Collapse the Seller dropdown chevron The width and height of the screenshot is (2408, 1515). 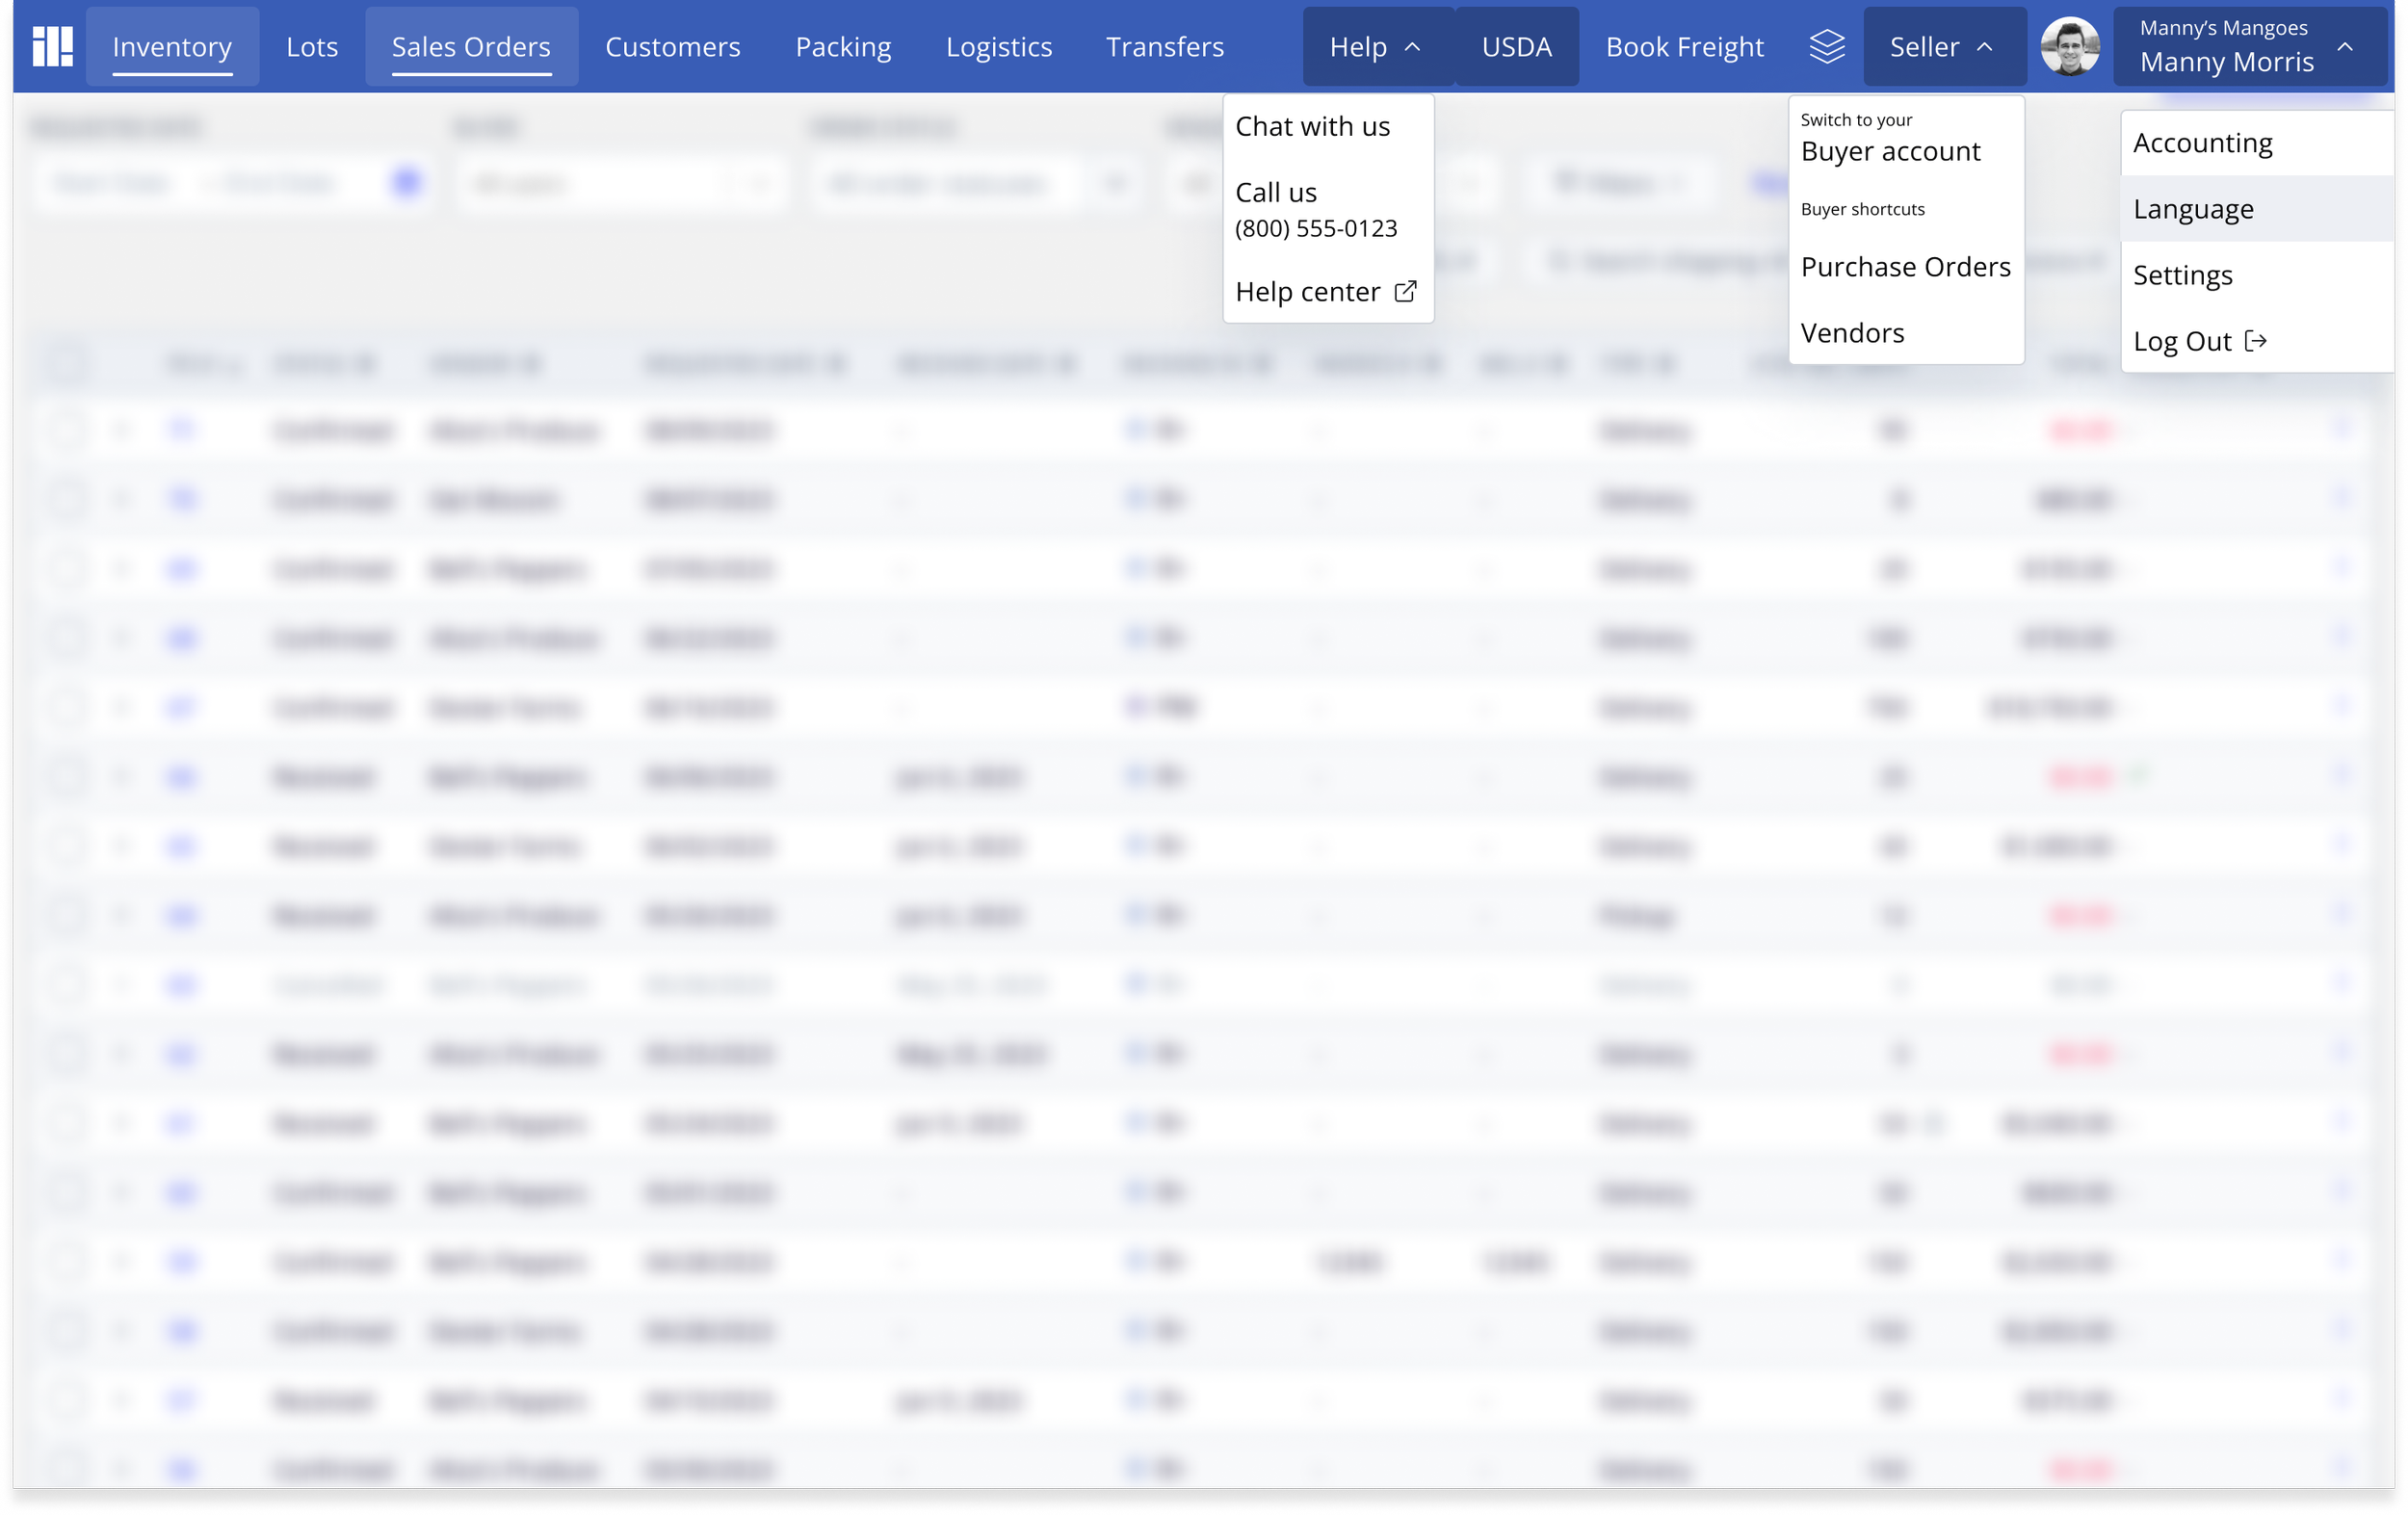click(x=1985, y=47)
